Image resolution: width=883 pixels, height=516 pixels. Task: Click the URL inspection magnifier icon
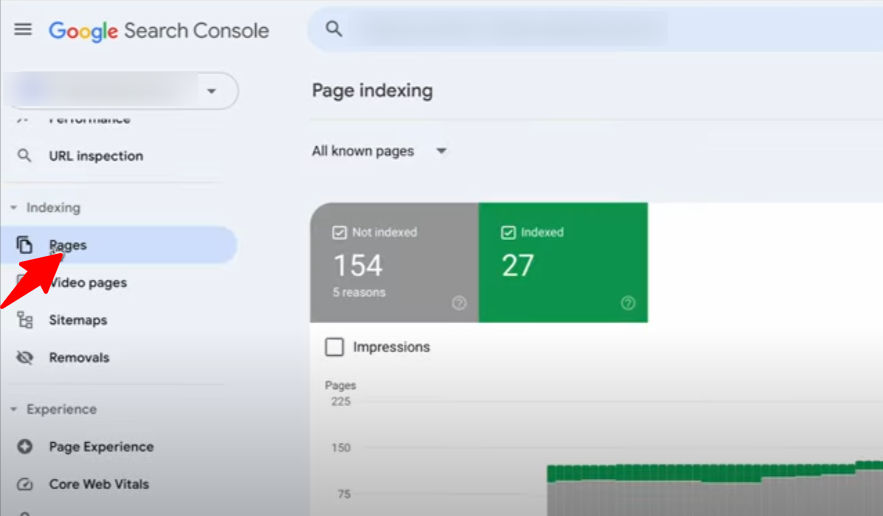click(24, 155)
